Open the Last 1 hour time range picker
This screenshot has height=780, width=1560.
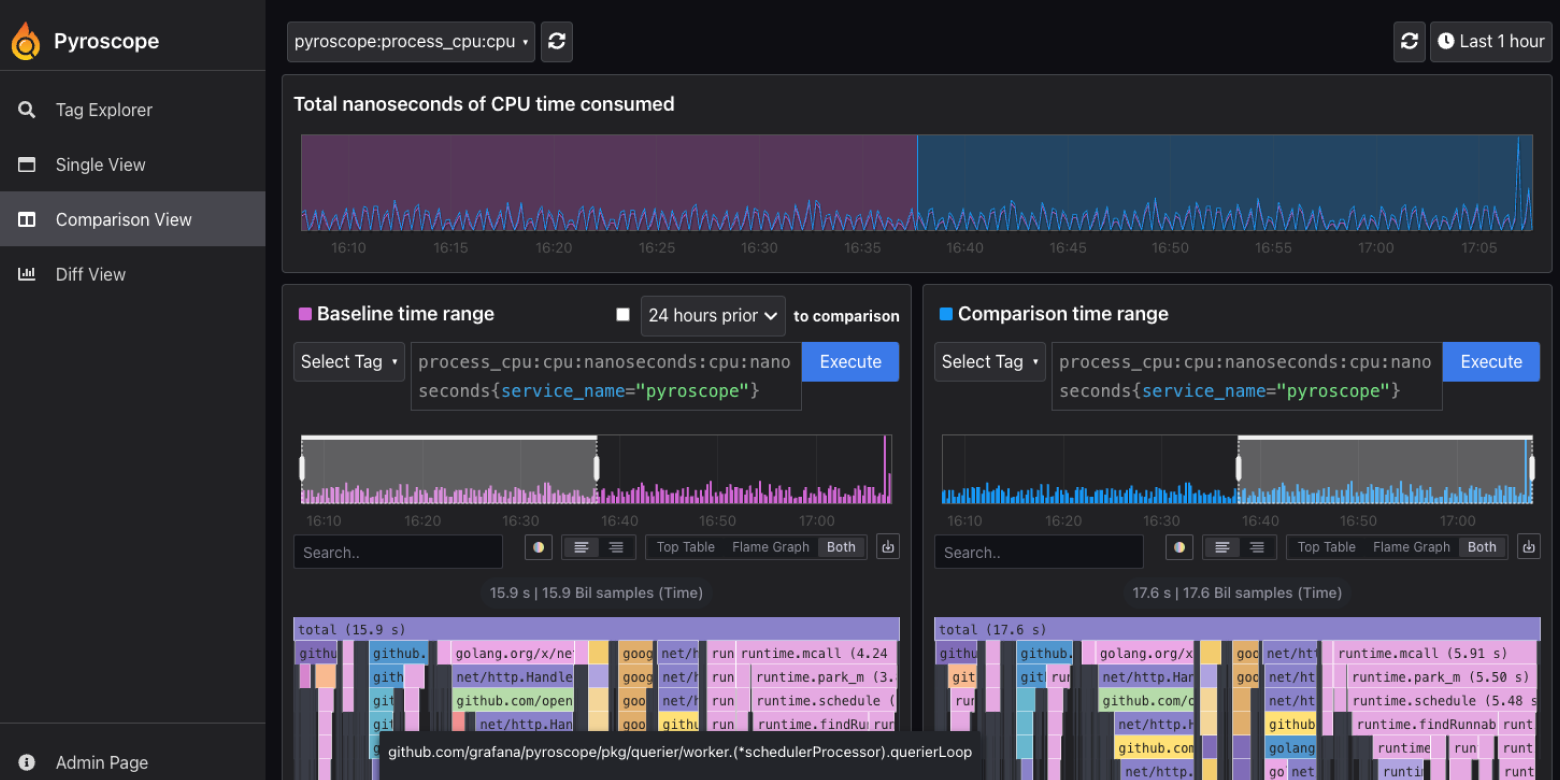1490,41
